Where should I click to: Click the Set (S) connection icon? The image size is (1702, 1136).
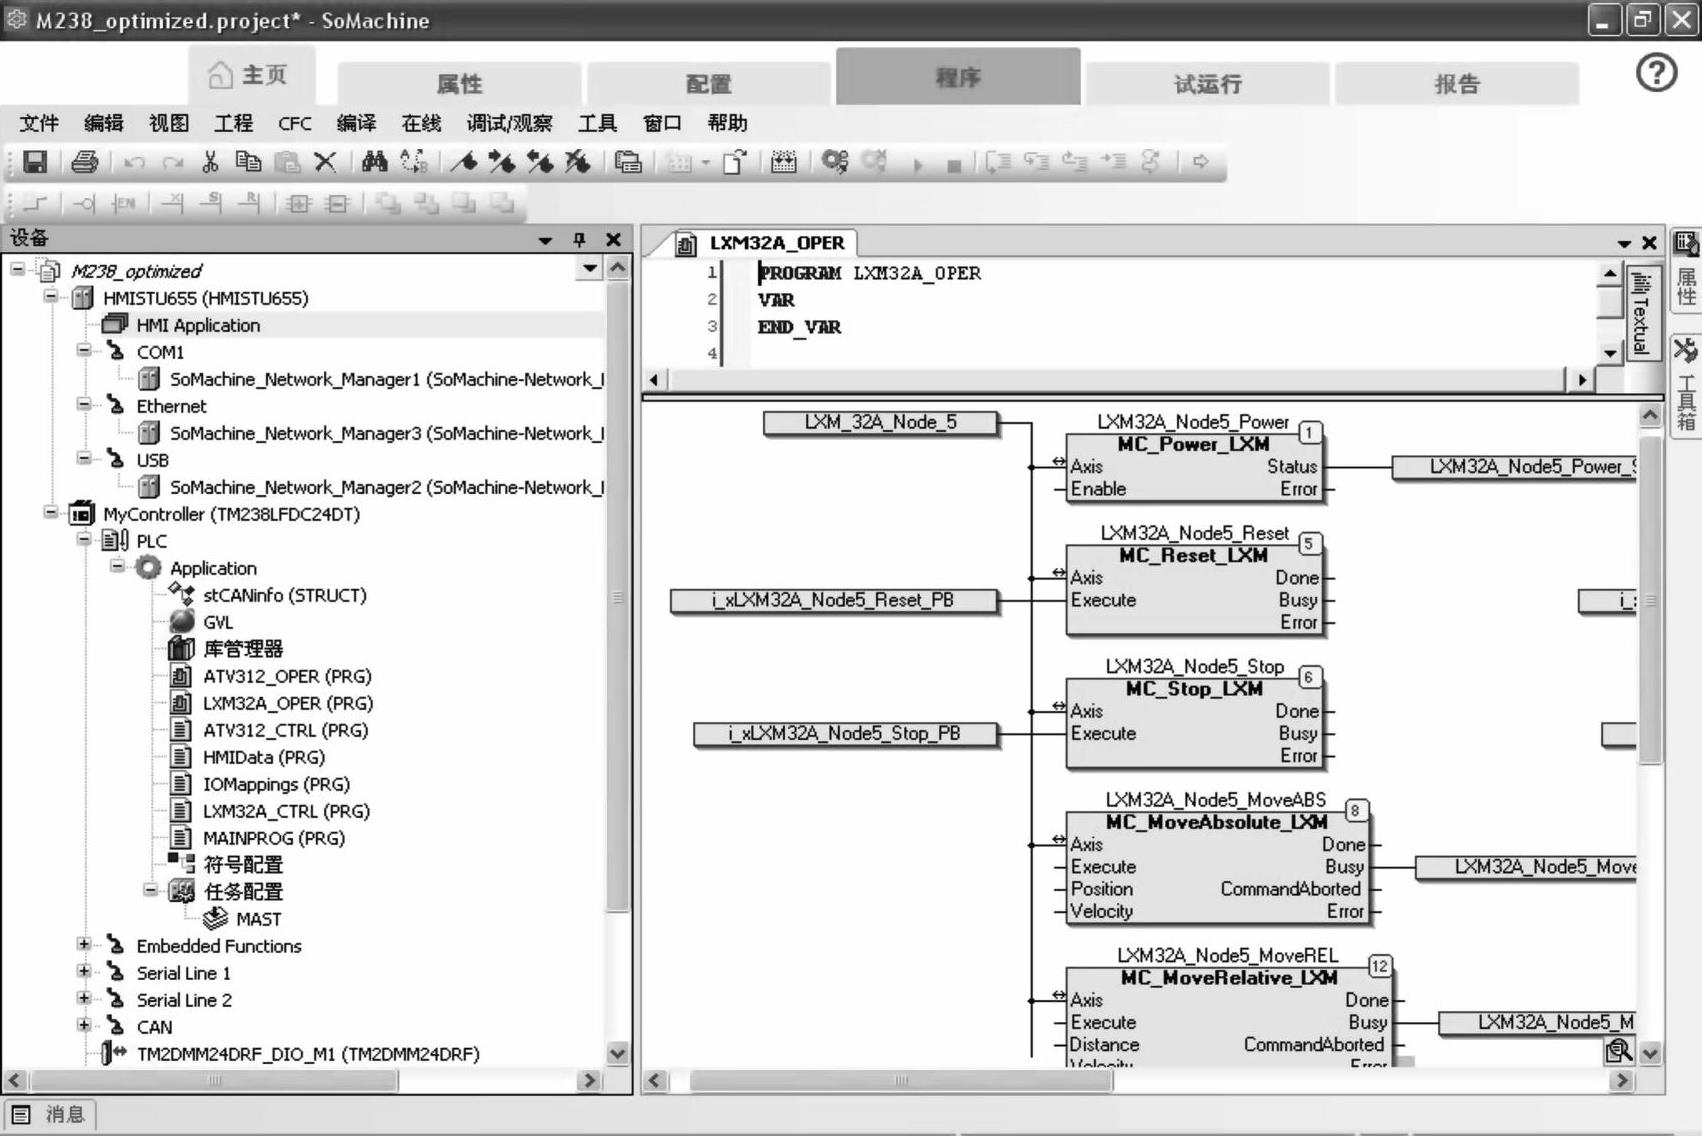[211, 203]
